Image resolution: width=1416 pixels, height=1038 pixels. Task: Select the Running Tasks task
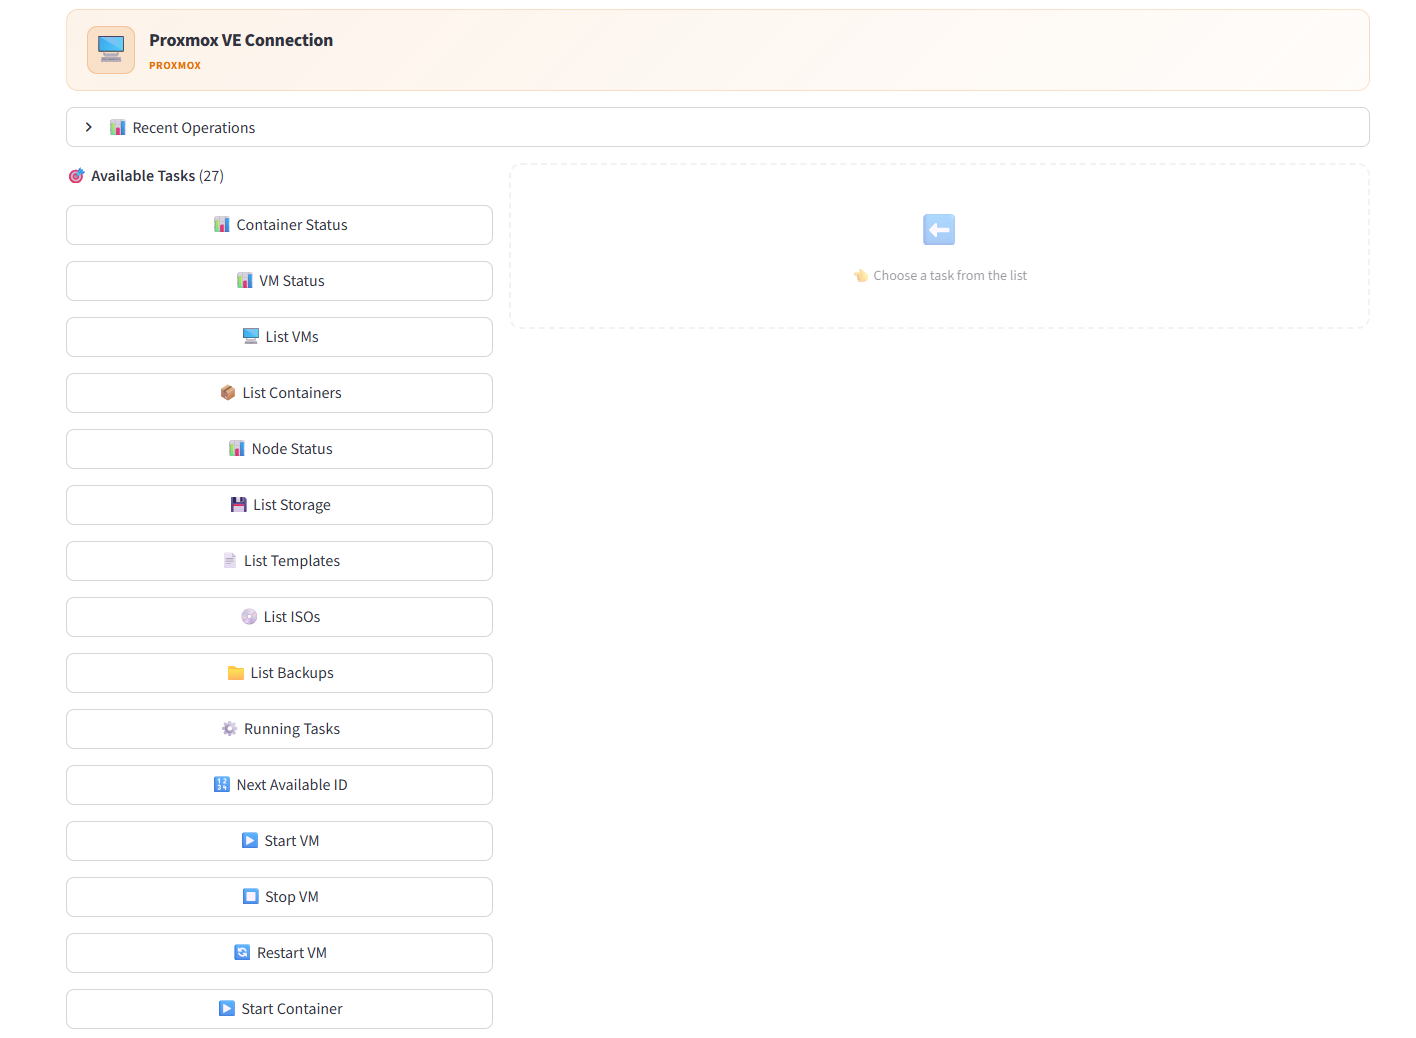pyautogui.click(x=279, y=729)
